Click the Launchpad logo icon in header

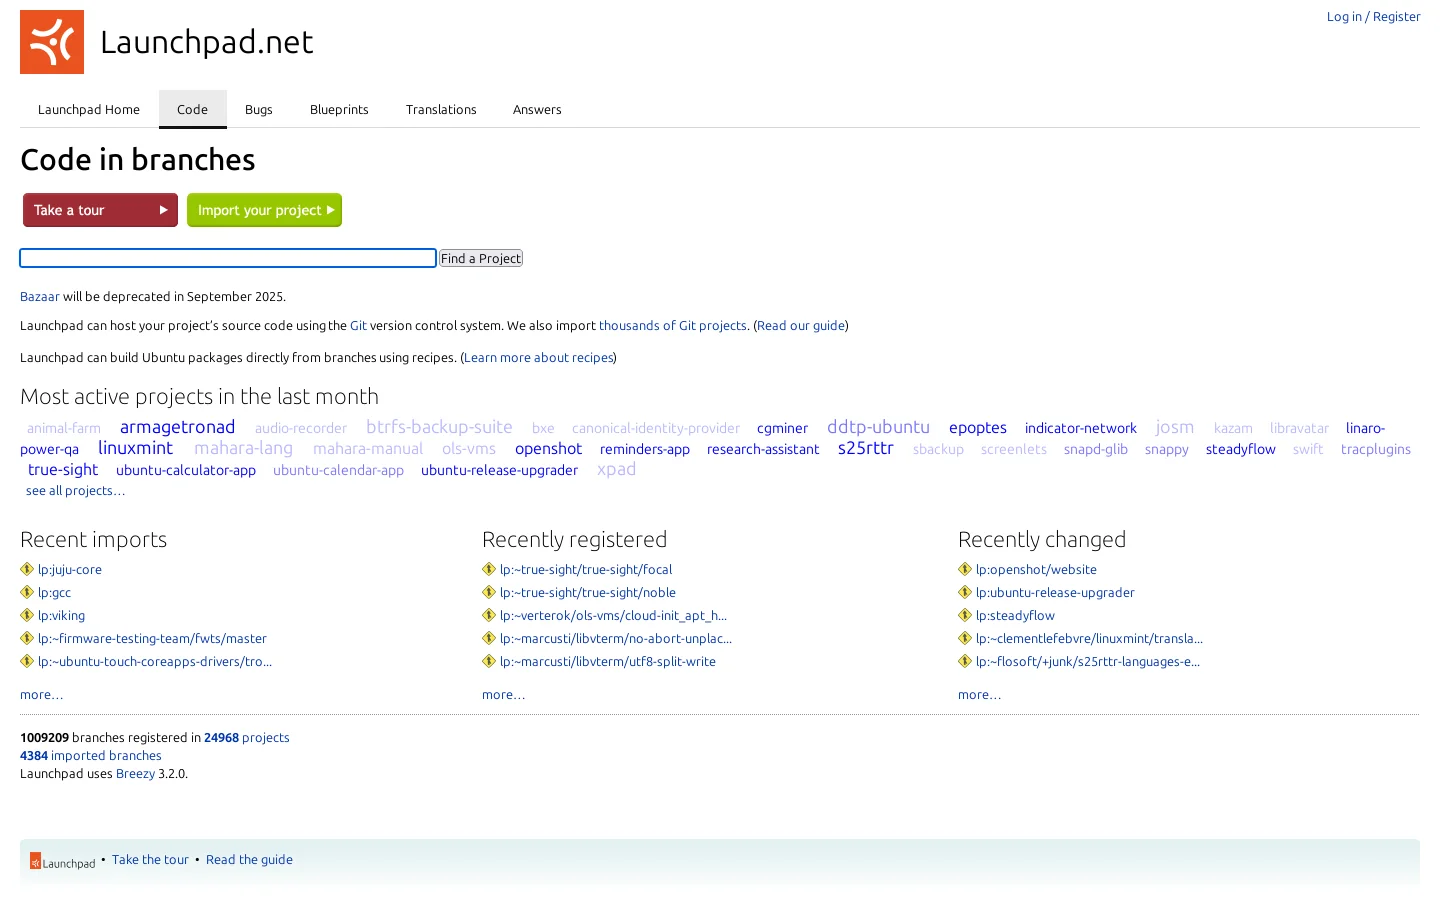(52, 42)
